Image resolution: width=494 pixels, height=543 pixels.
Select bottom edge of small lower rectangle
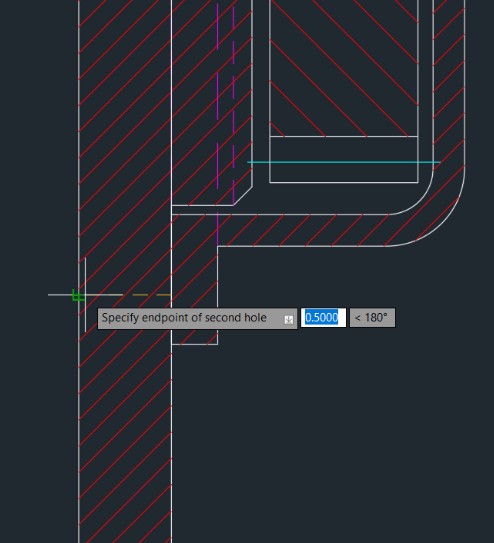click(195, 345)
